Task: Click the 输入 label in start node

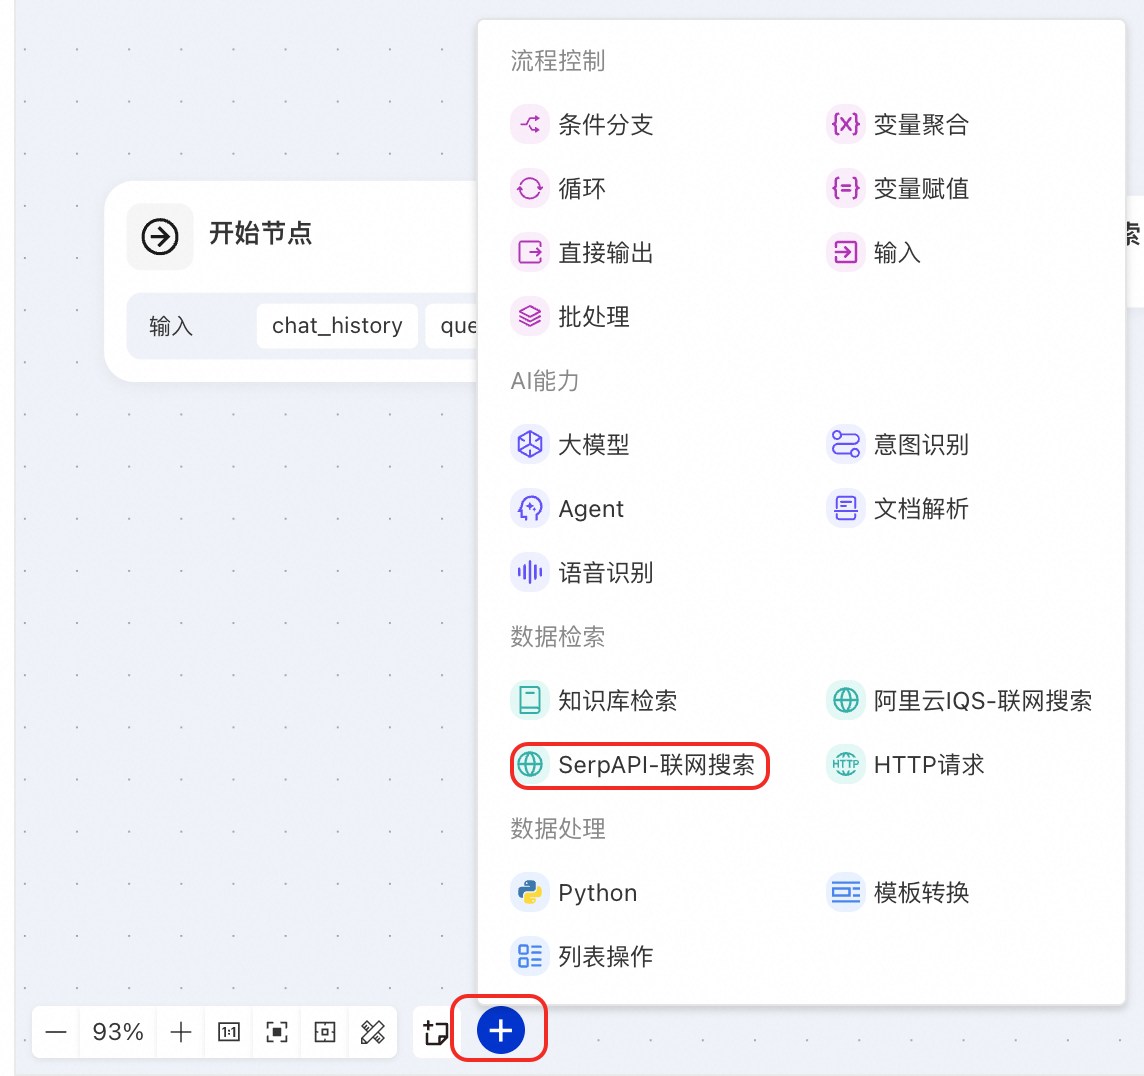Action: point(171,325)
